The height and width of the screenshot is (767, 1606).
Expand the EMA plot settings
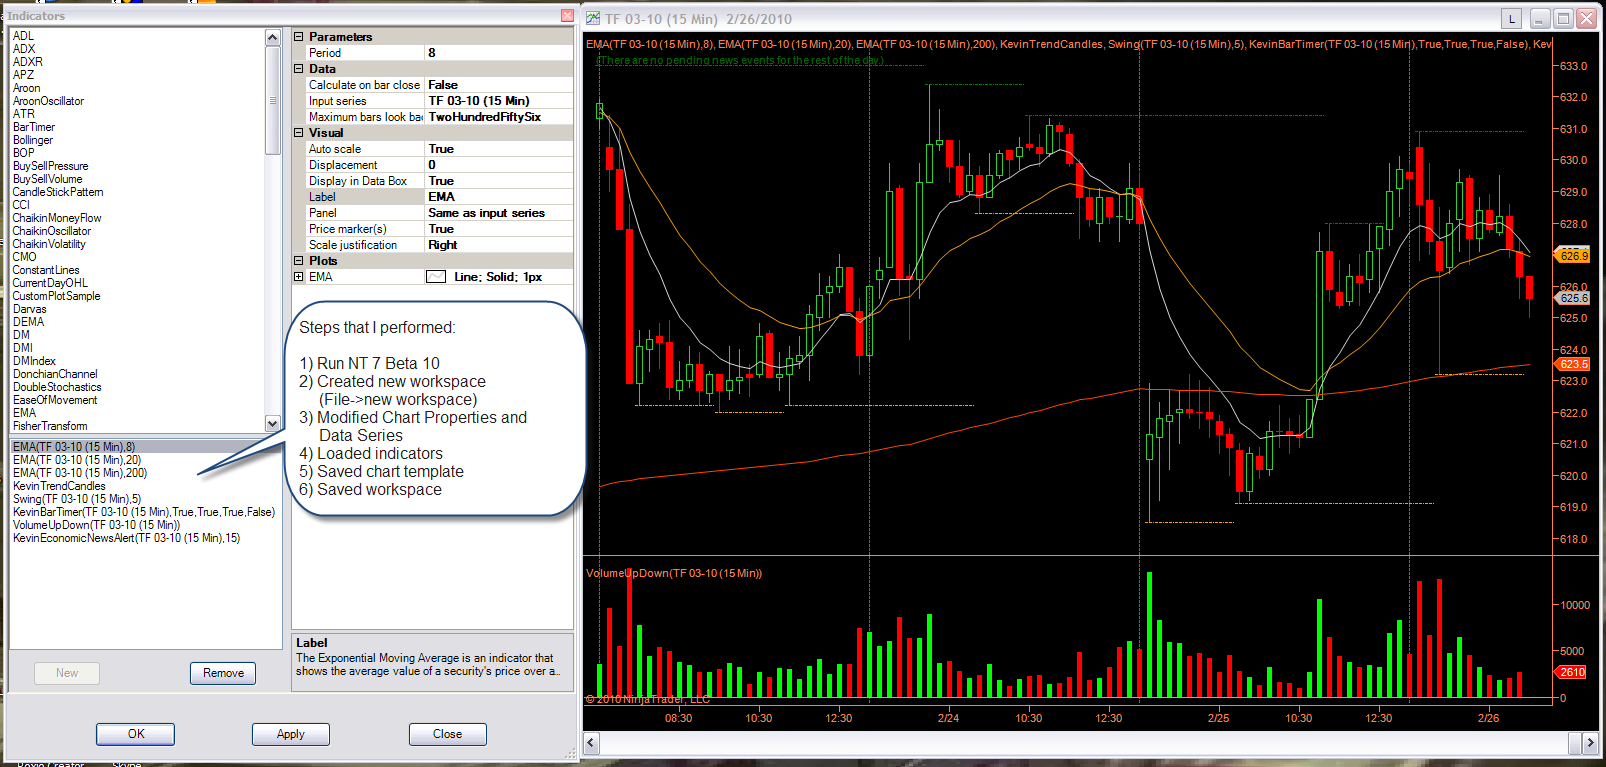pyautogui.click(x=298, y=277)
